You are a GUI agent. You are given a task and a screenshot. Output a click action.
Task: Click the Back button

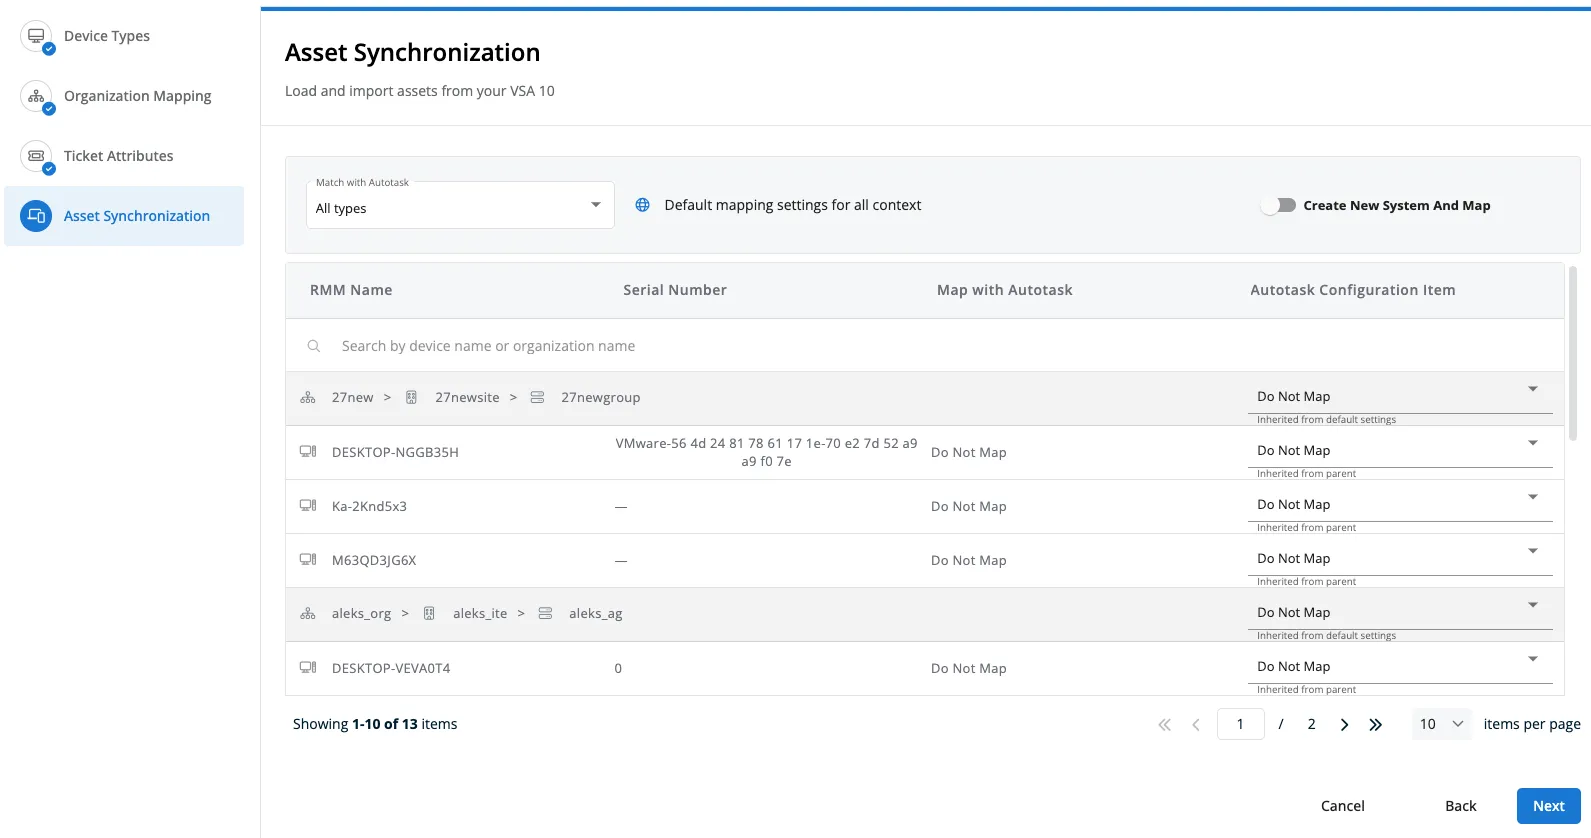(x=1460, y=806)
